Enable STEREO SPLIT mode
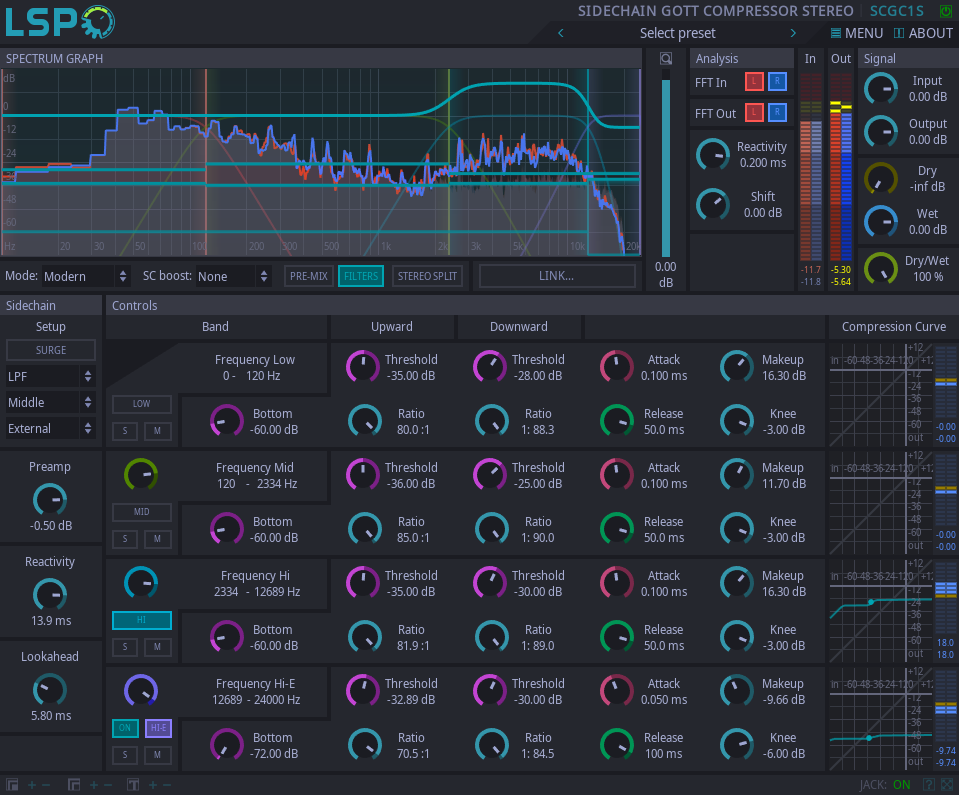 427,276
